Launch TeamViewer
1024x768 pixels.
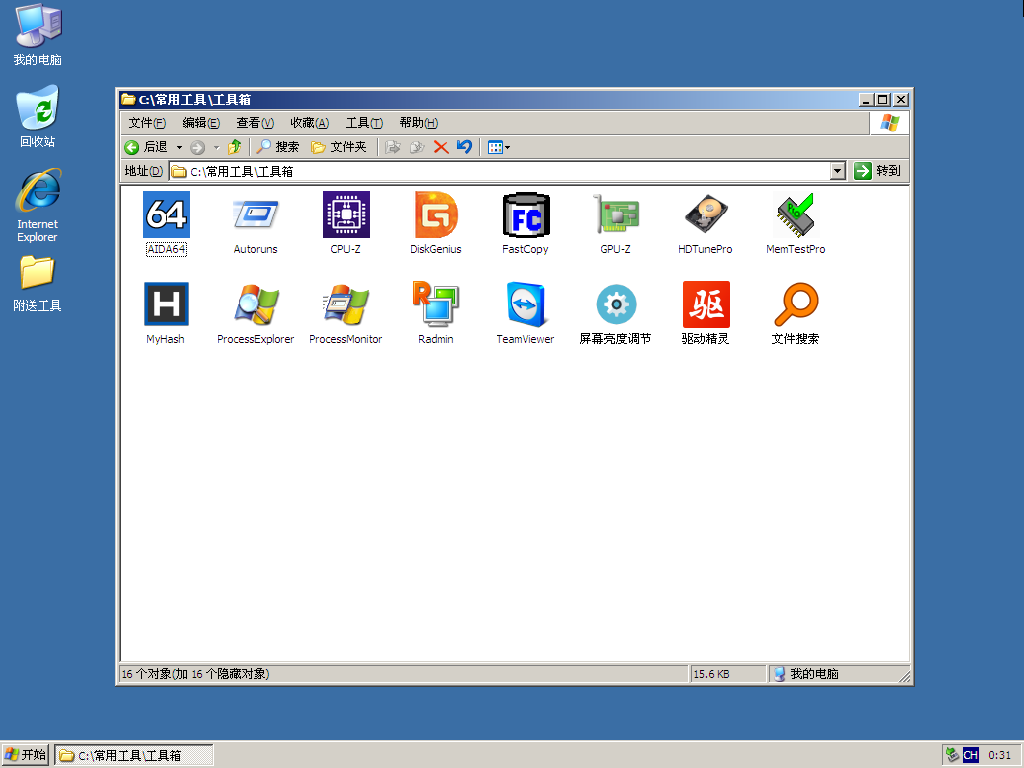(x=525, y=305)
